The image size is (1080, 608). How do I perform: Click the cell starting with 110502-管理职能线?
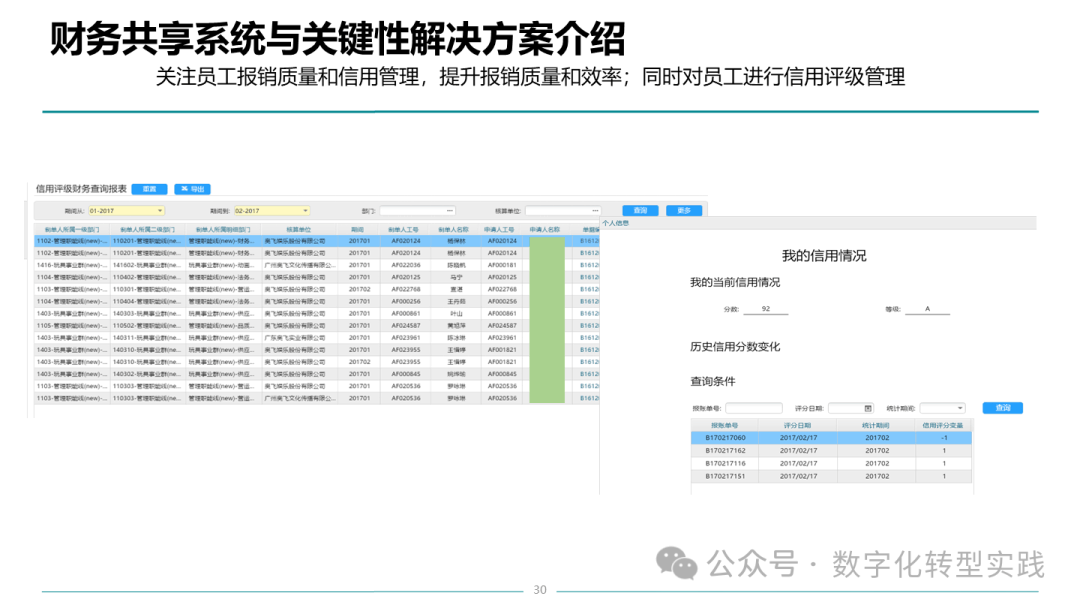pos(148,326)
